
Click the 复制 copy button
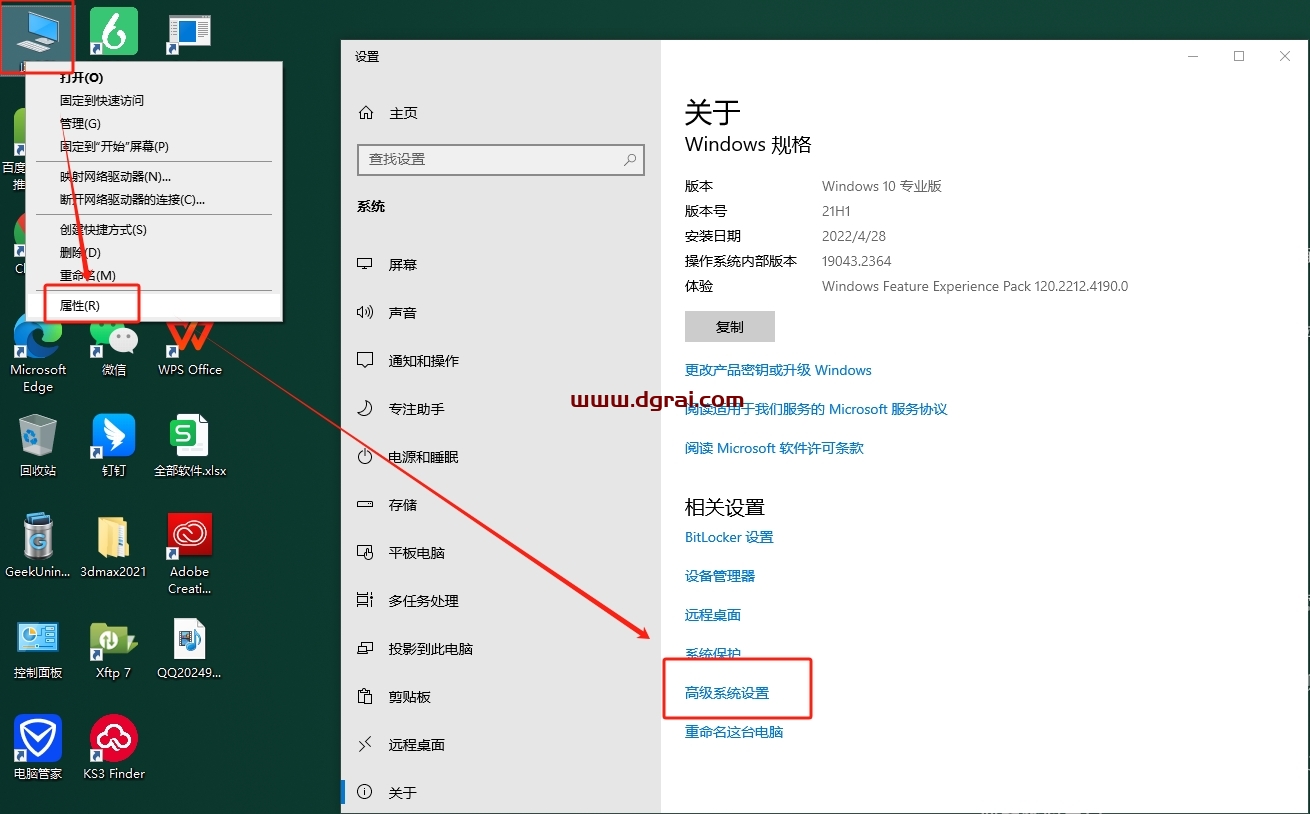click(x=729, y=326)
